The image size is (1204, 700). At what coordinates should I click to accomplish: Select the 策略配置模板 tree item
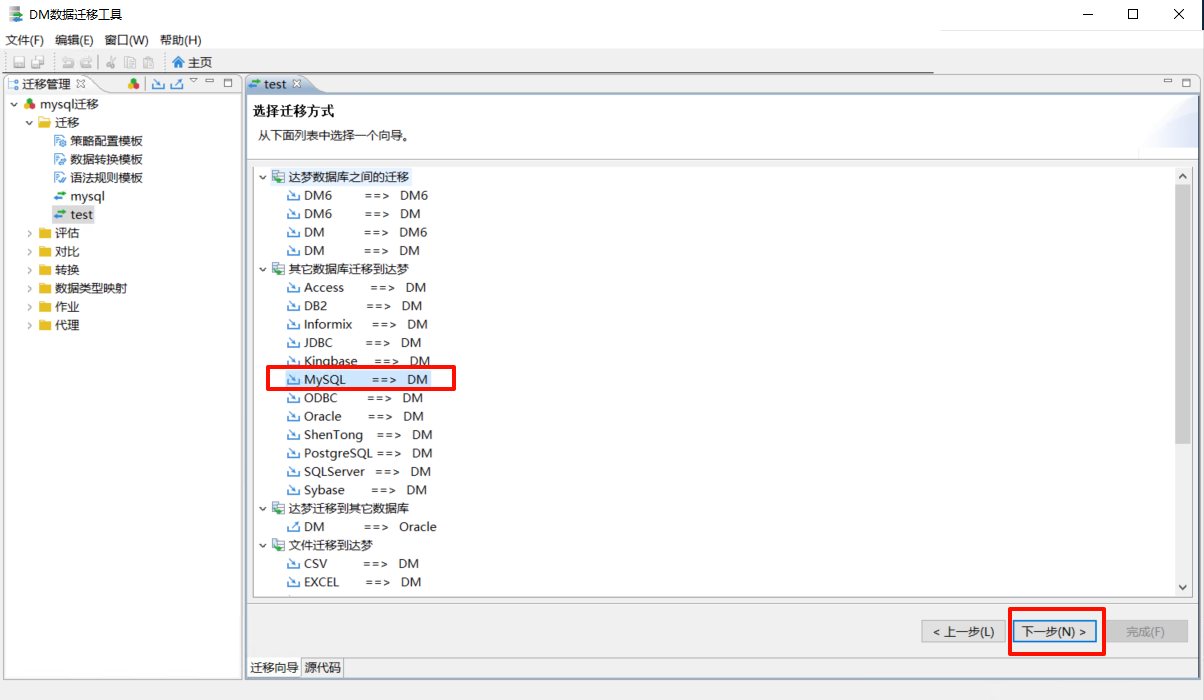coord(106,141)
